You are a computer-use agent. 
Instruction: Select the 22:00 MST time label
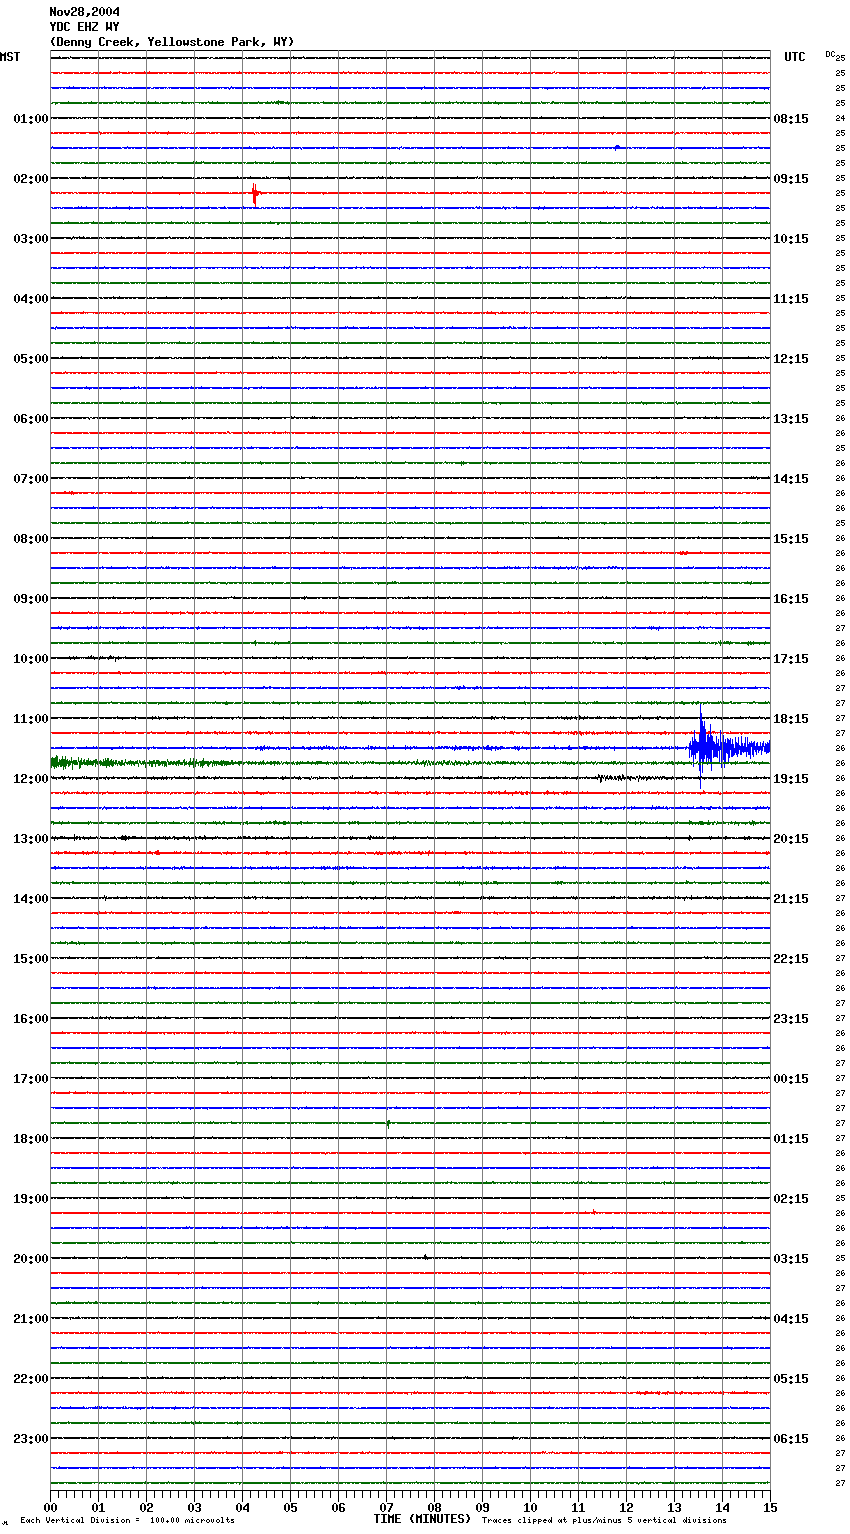click(x=31, y=1379)
